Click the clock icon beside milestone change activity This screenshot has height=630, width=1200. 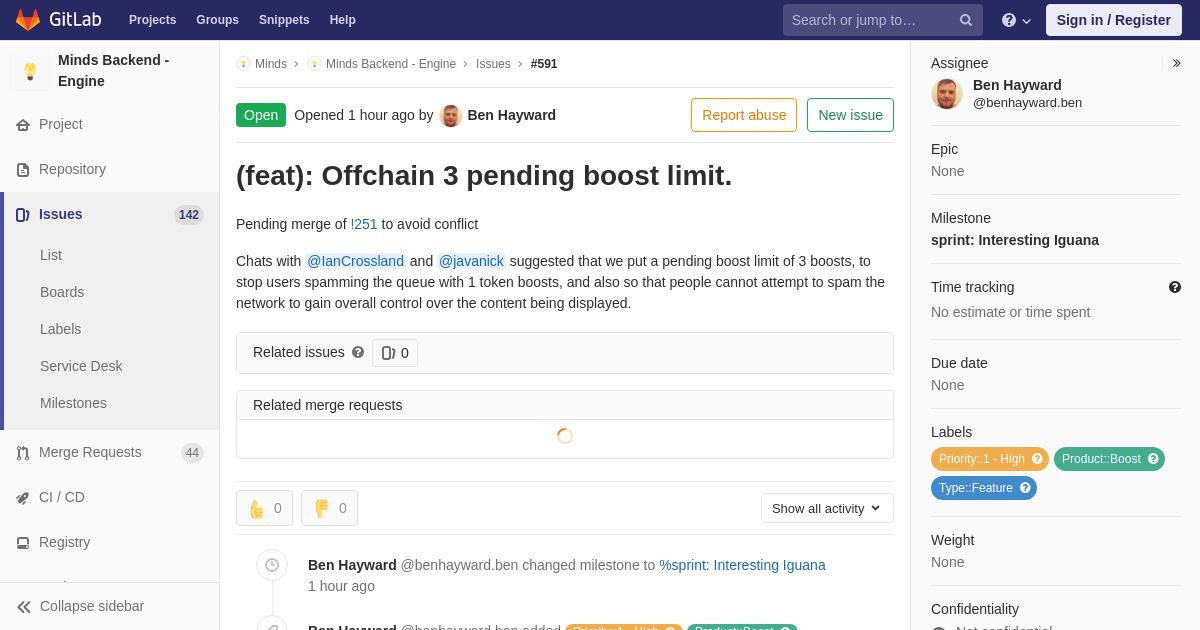pos(272,565)
